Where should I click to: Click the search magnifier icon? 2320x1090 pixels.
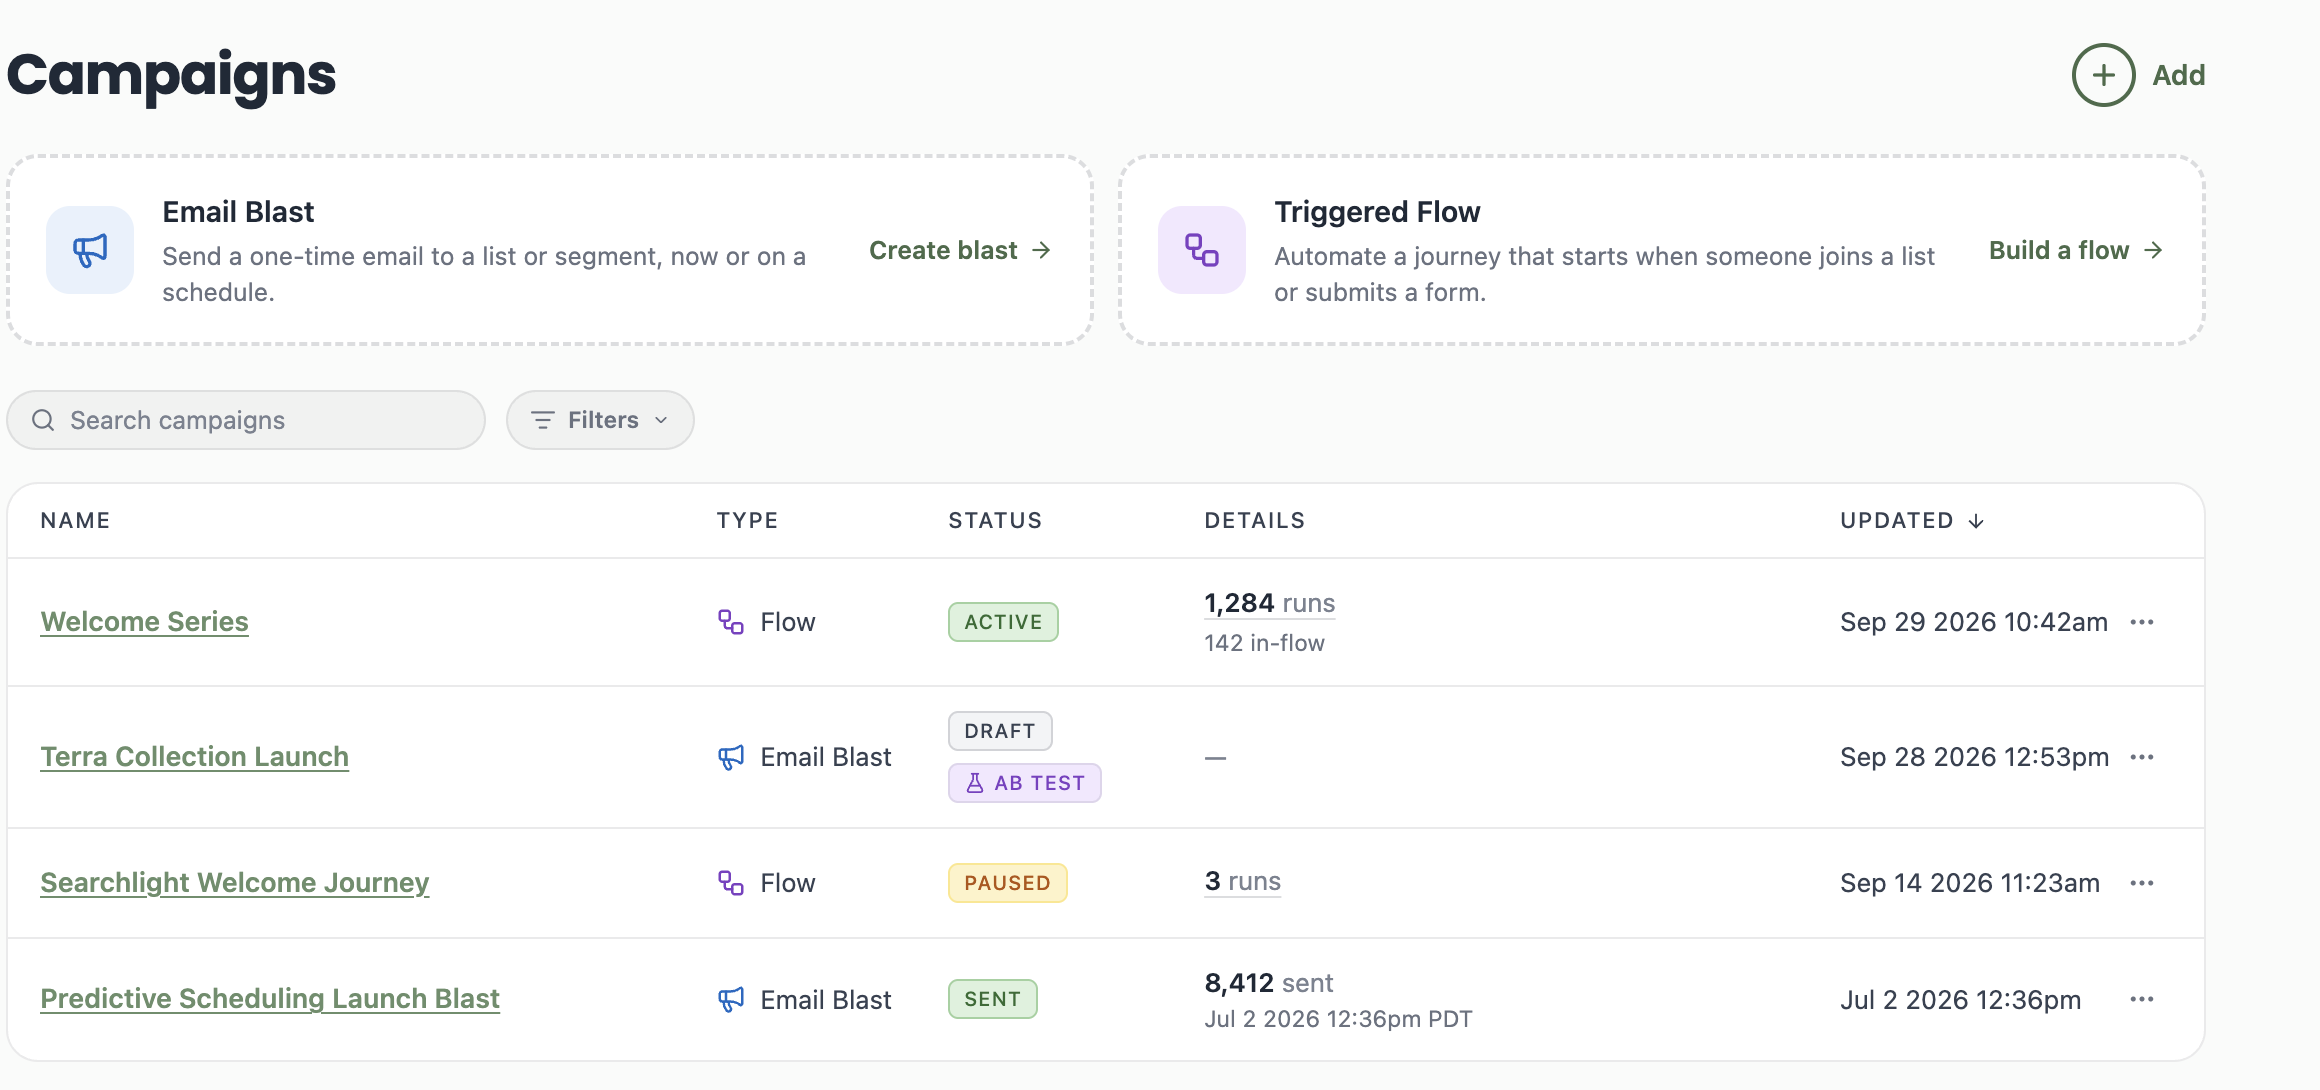pyautogui.click(x=43, y=420)
